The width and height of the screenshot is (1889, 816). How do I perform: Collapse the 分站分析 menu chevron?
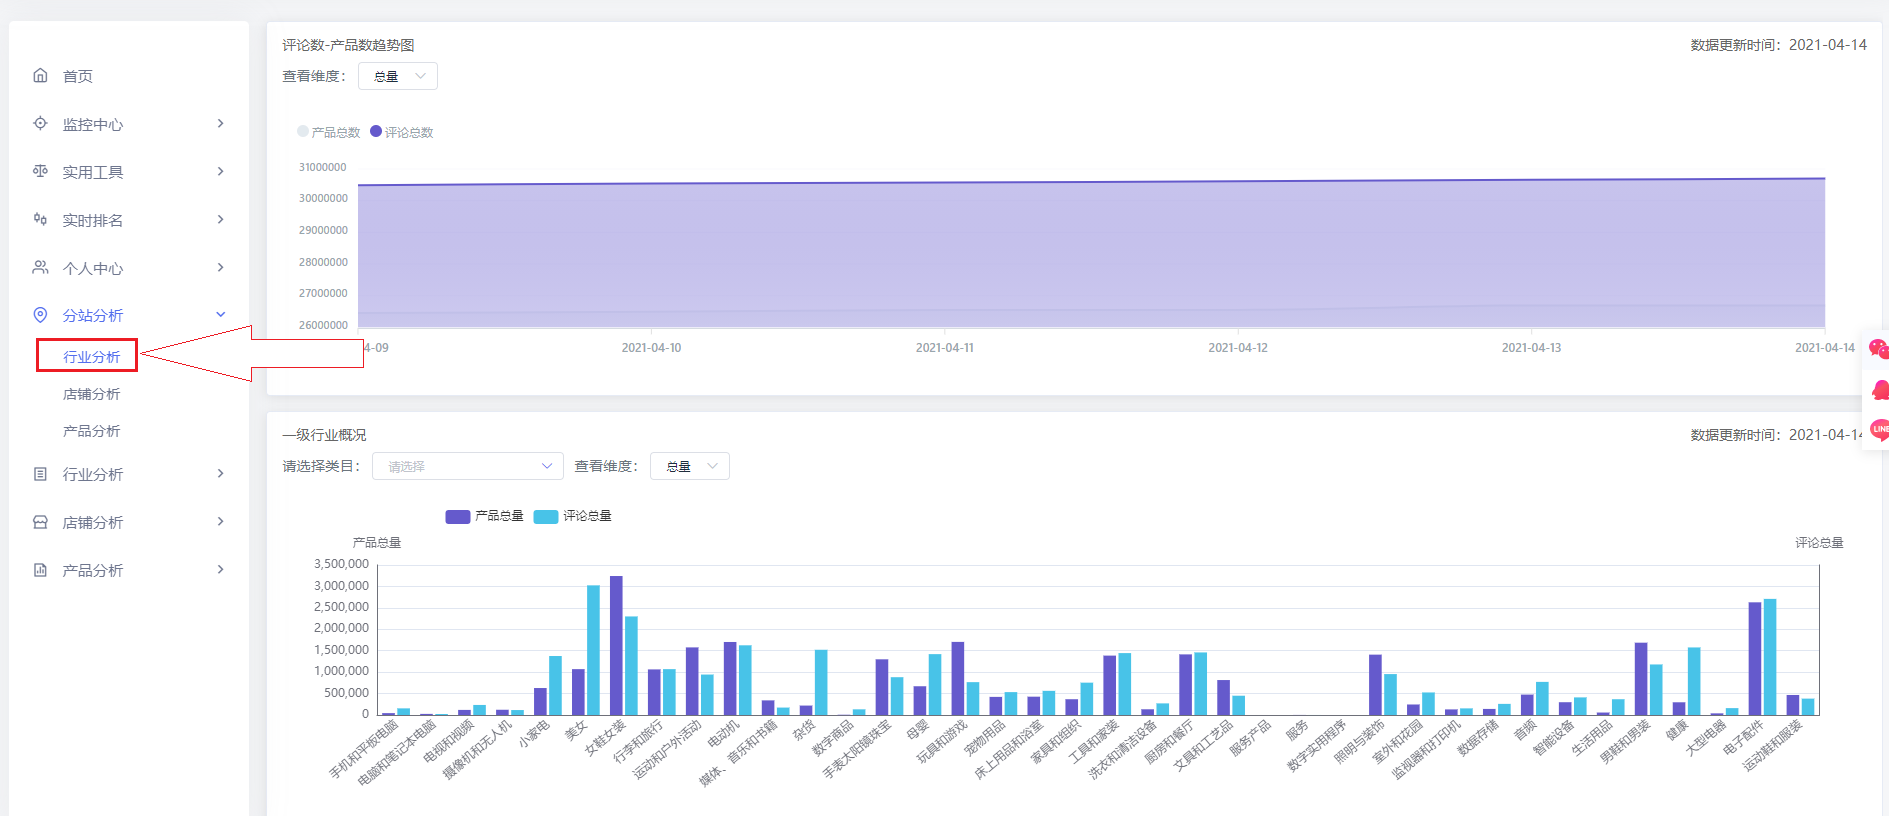(x=221, y=315)
